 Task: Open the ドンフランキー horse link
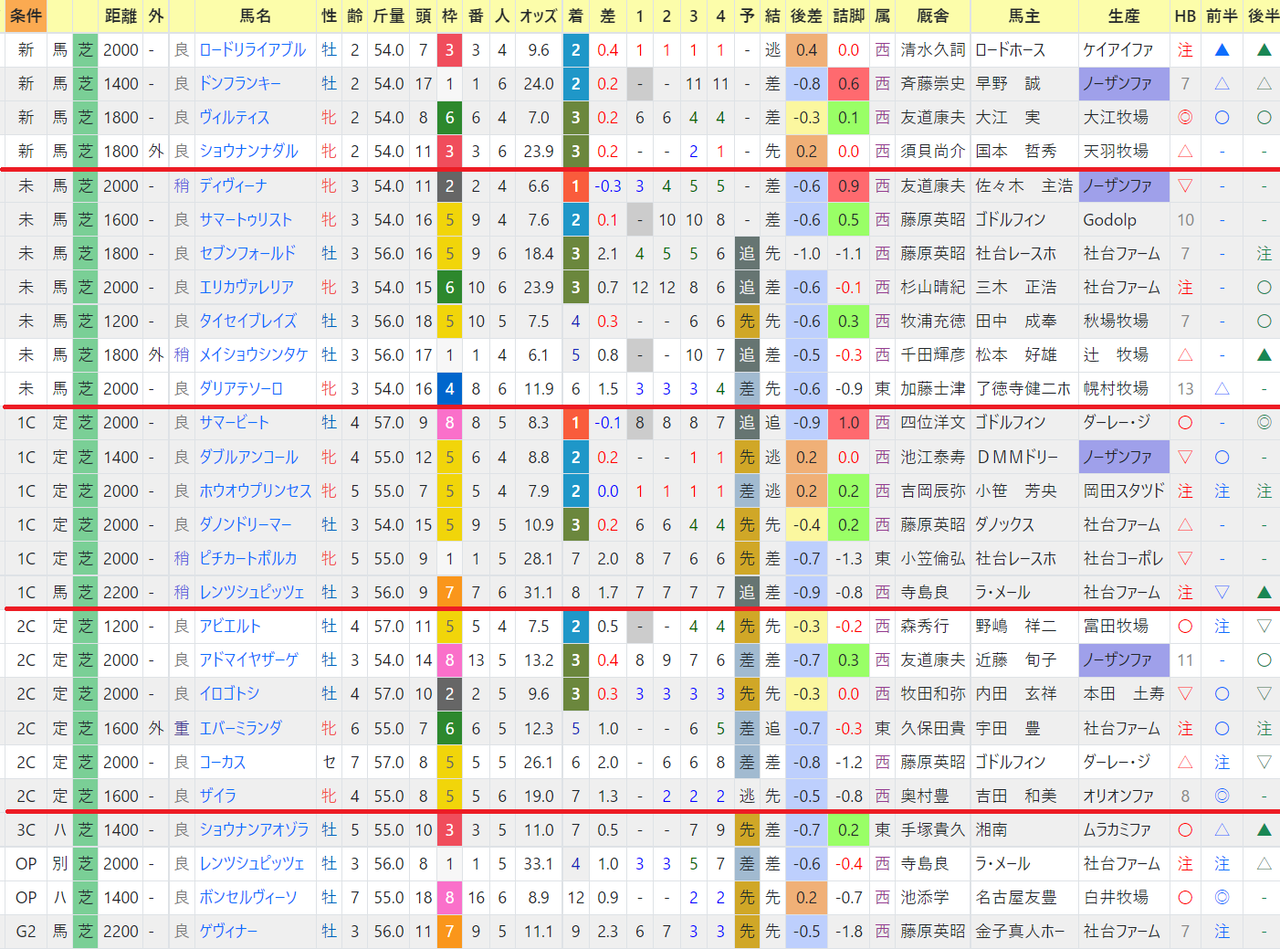pos(240,84)
